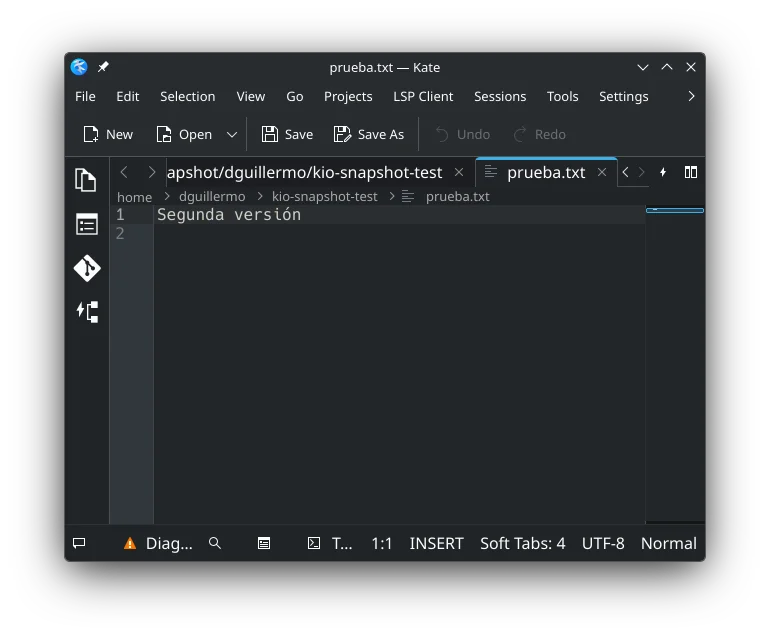Open the Go menu
The width and height of the screenshot is (770, 638).
coord(295,96)
